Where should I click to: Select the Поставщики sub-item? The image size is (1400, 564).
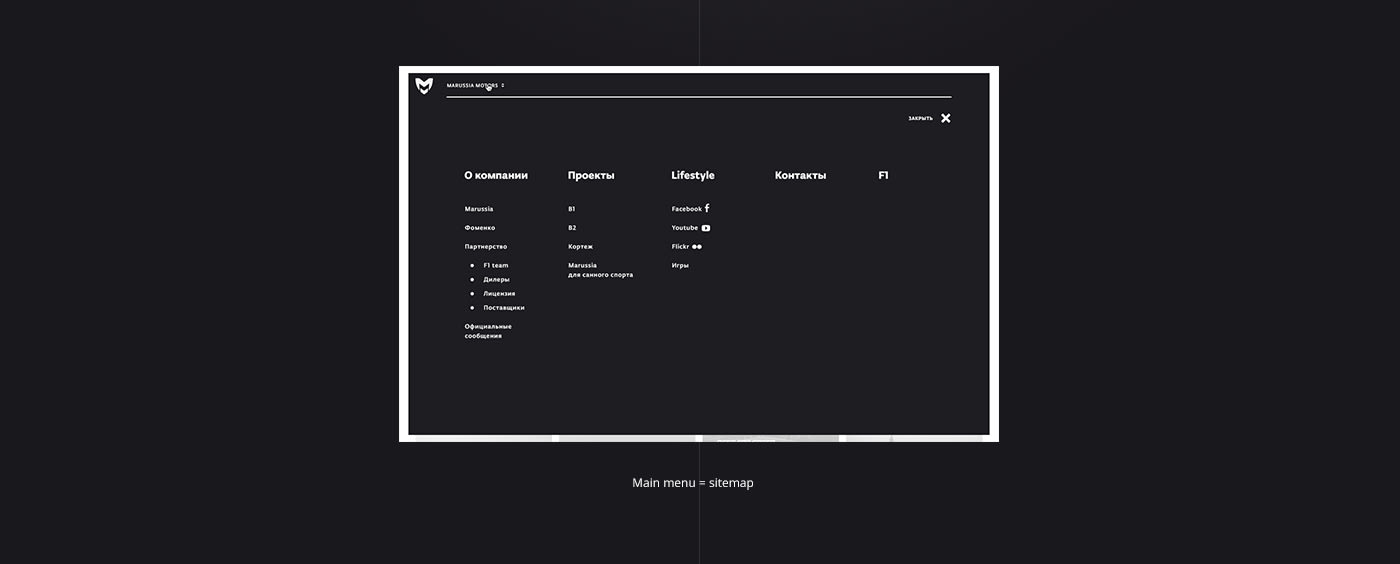pyautogui.click(x=504, y=308)
